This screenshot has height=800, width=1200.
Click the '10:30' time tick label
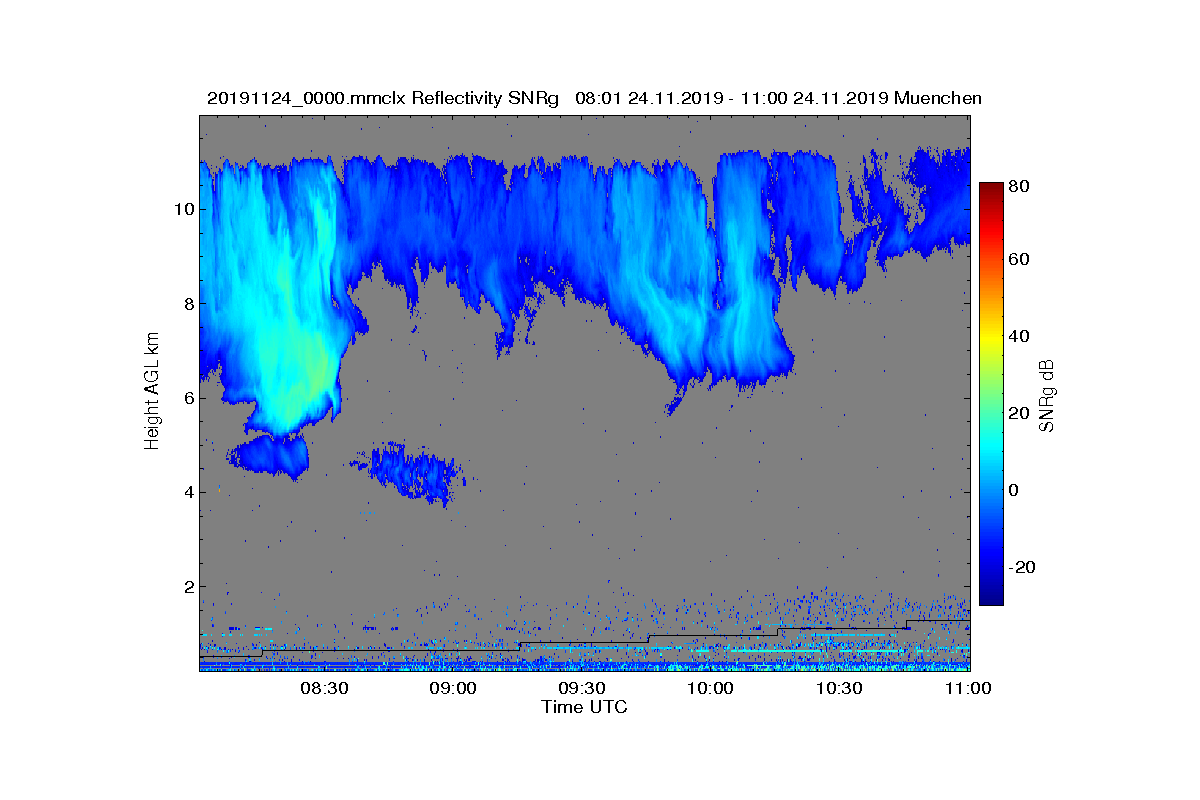pos(840,688)
